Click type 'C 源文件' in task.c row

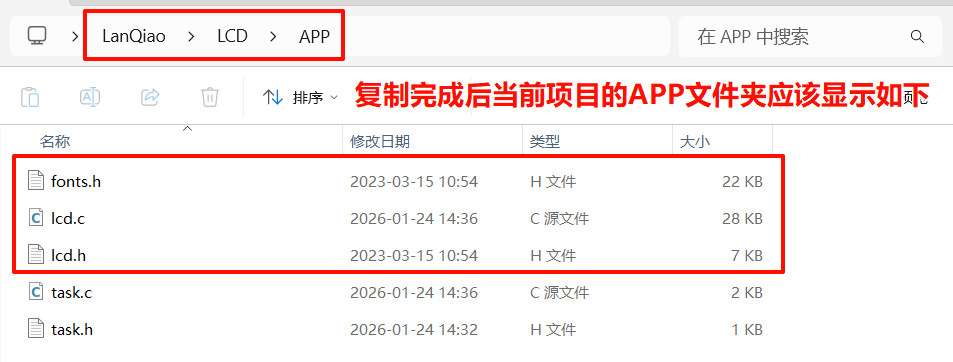coord(560,293)
